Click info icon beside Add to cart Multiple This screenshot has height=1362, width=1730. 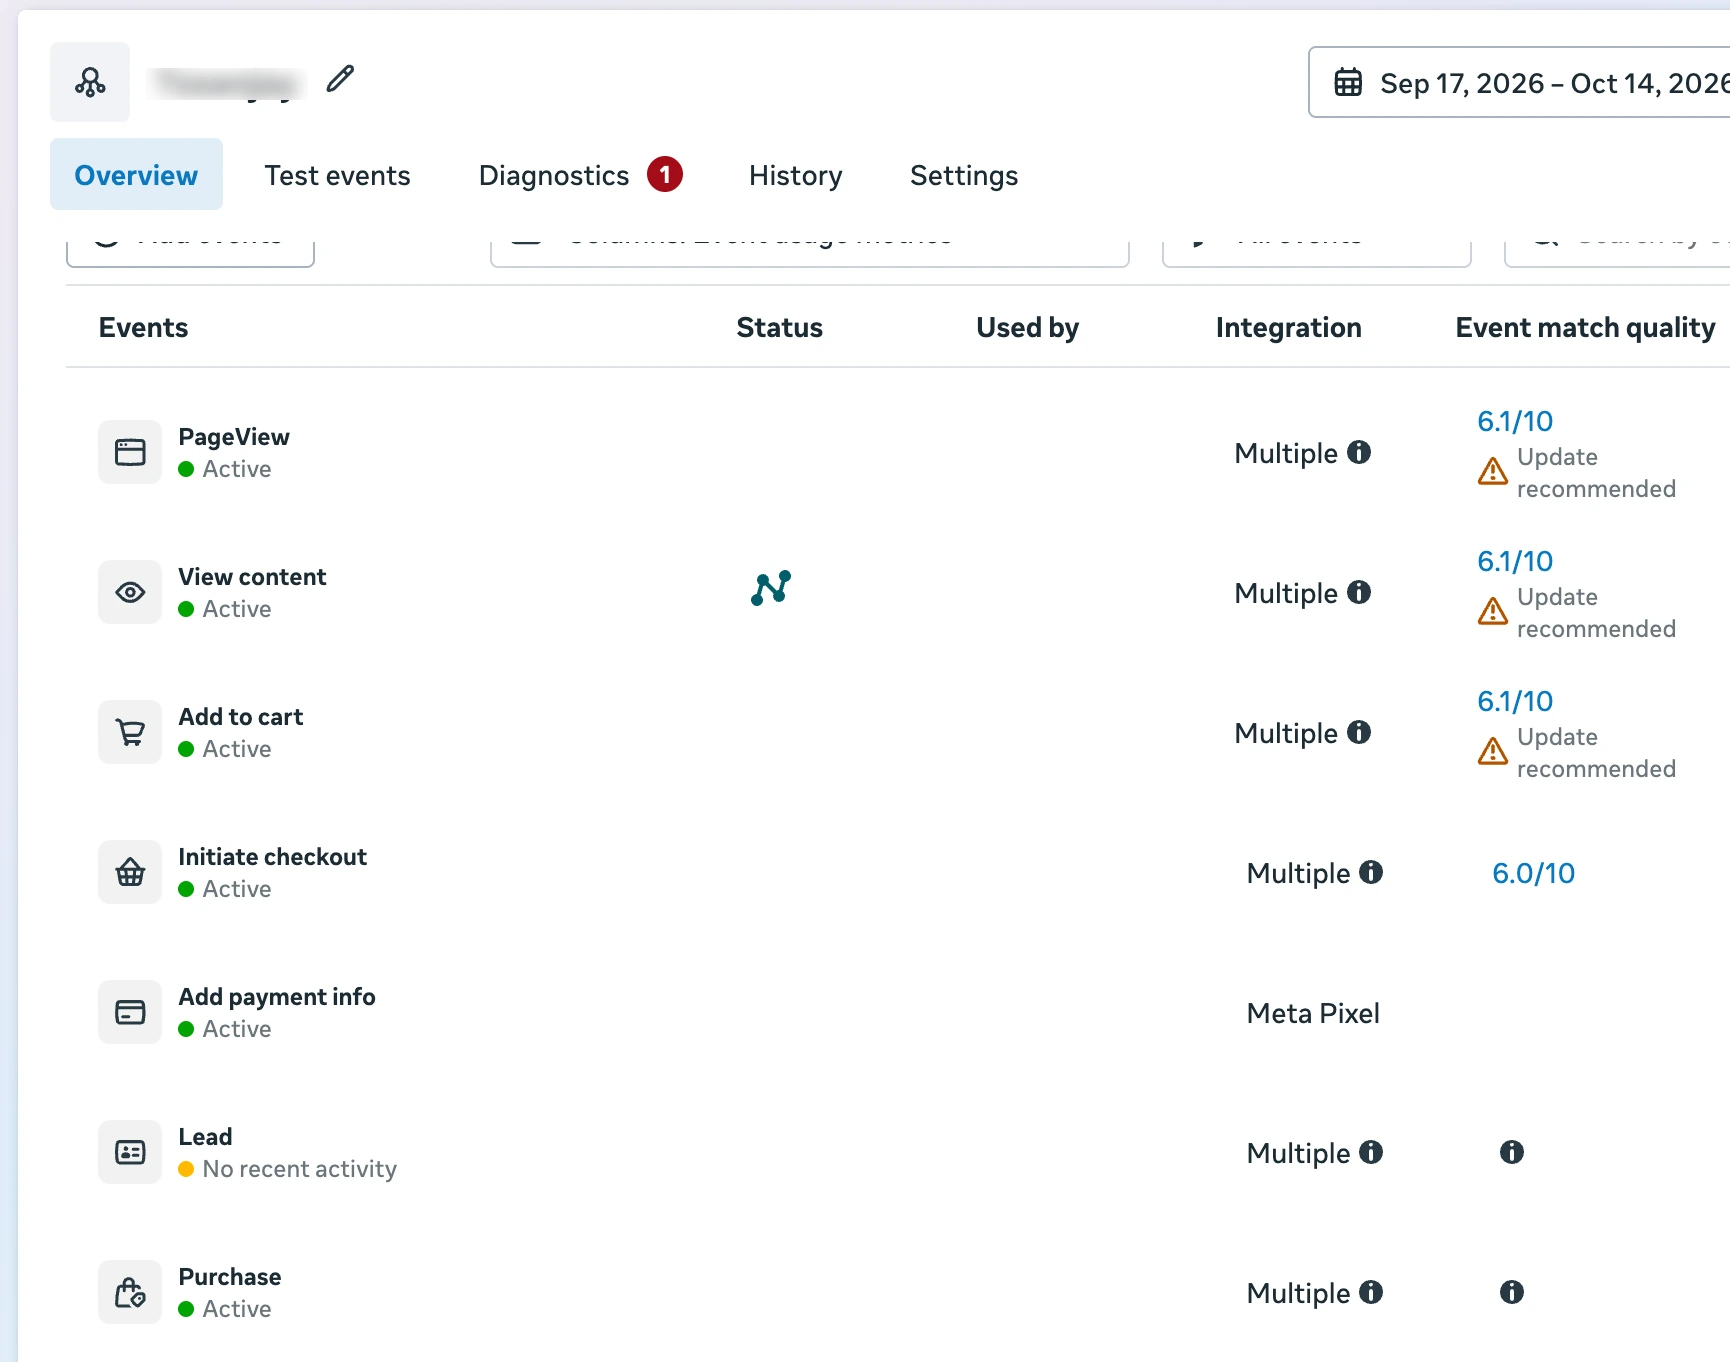point(1359,732)
